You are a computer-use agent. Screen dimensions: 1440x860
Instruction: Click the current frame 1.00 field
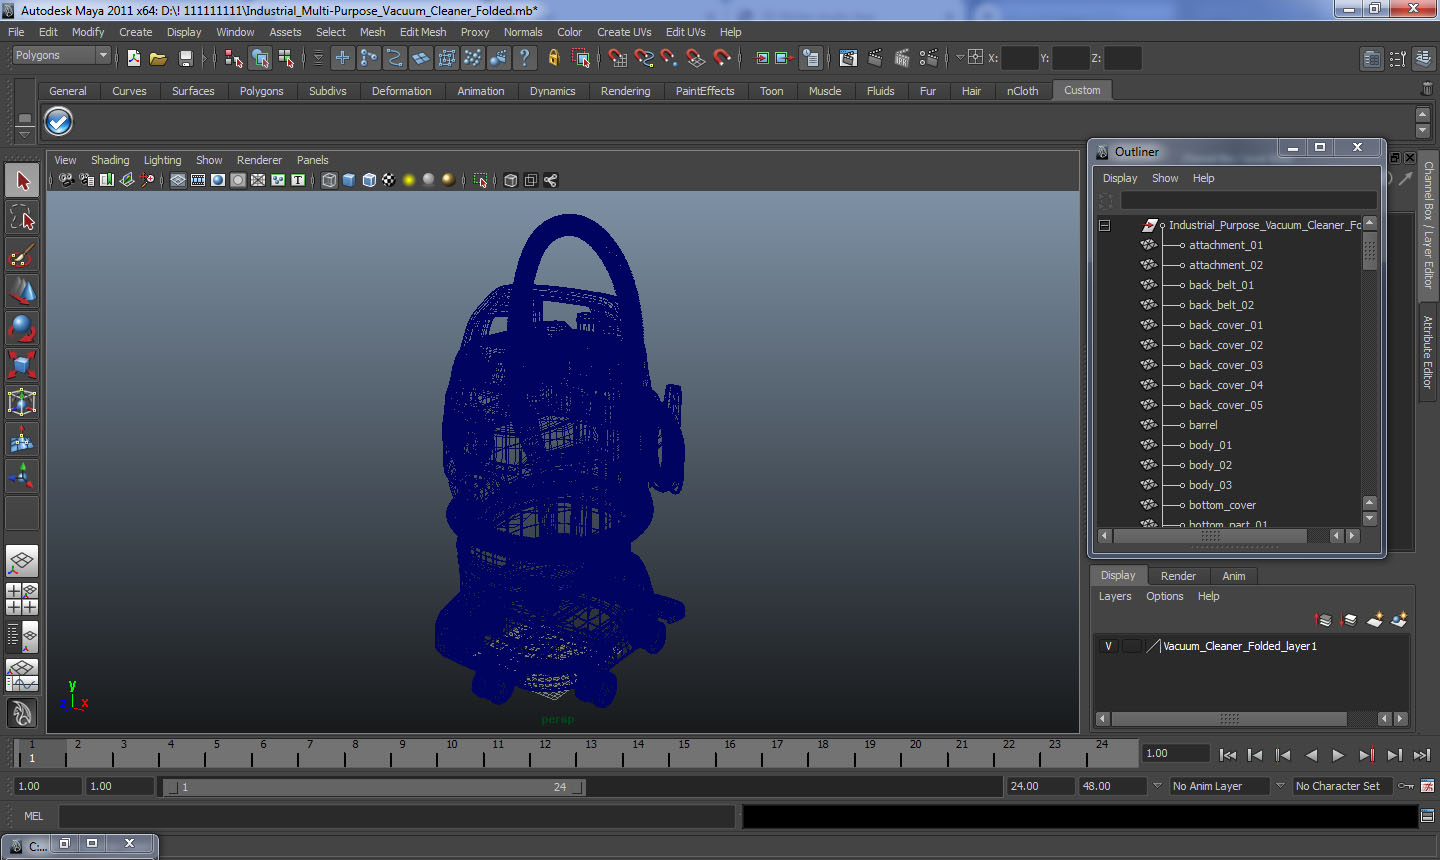point(1175,754)
